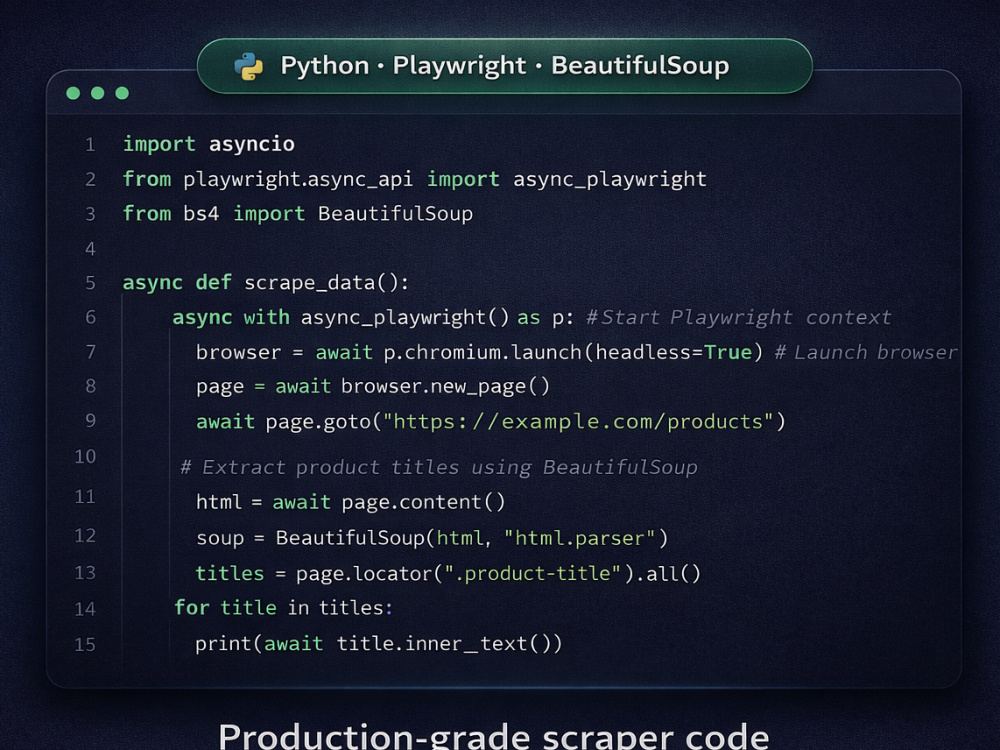
Task: Click 'import asyncio' on line 1
Action: [x=209, y=145]
